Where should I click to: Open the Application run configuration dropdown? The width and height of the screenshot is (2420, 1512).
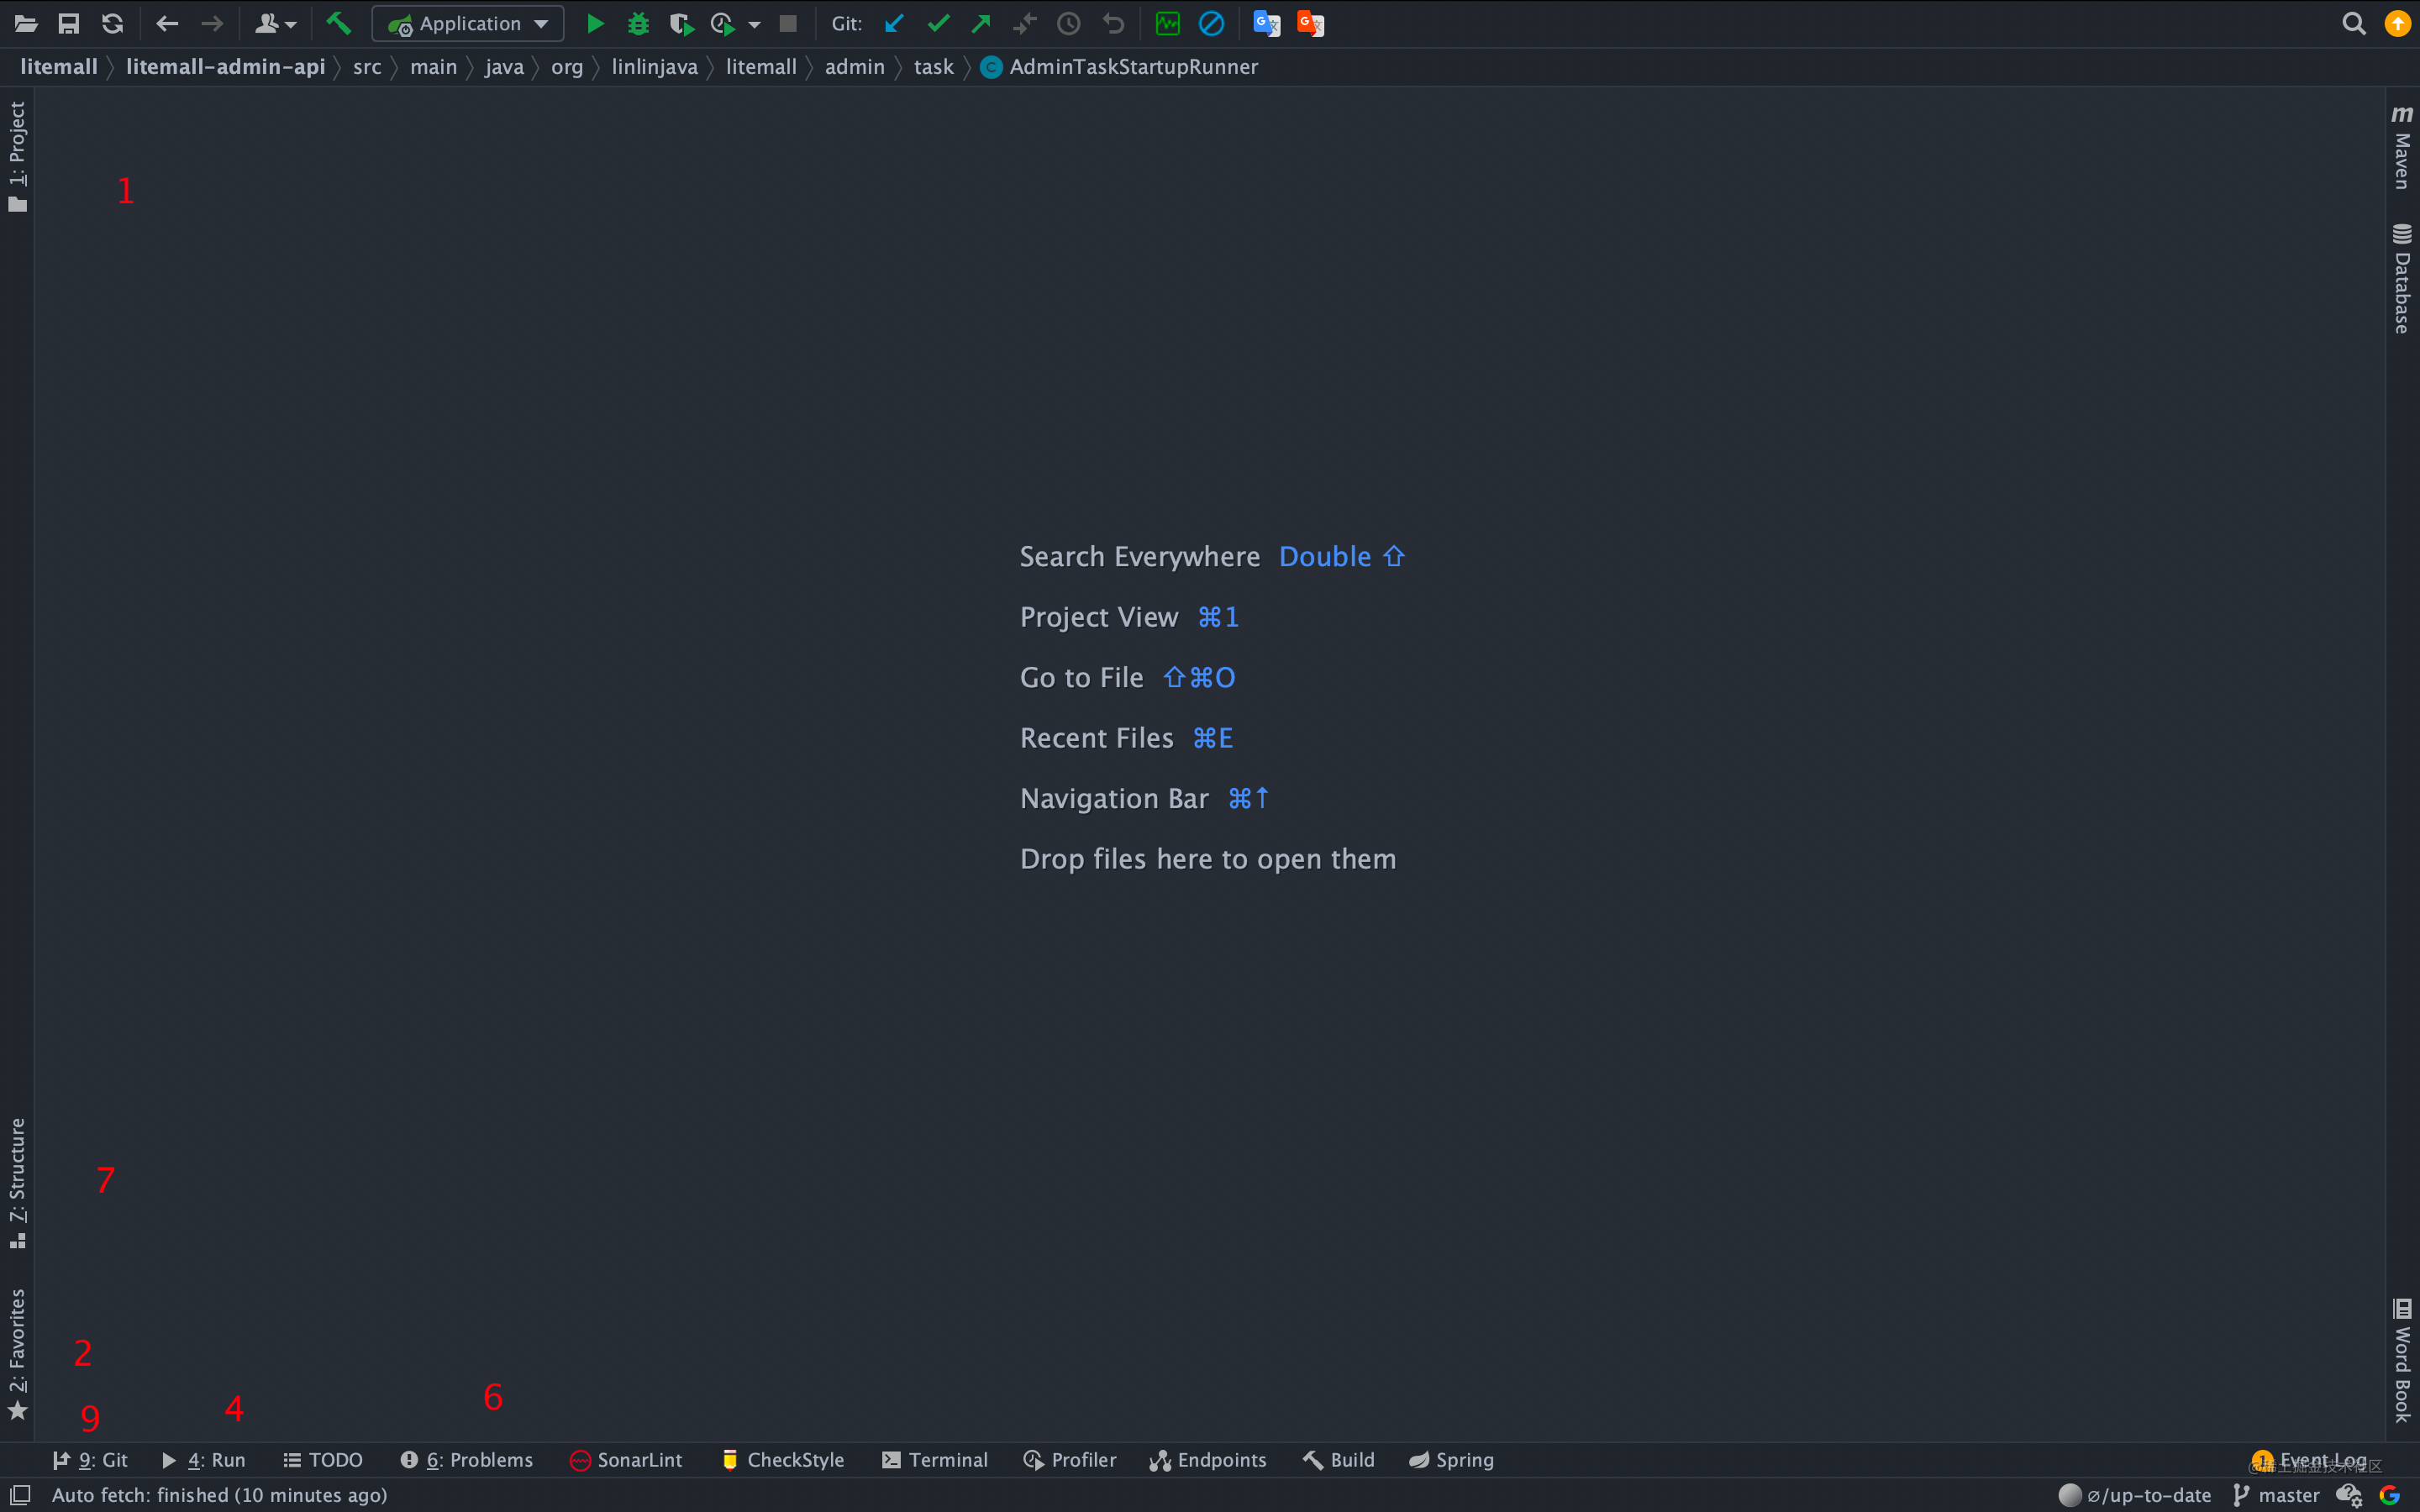pyautogui.click(x=468, y=24)
